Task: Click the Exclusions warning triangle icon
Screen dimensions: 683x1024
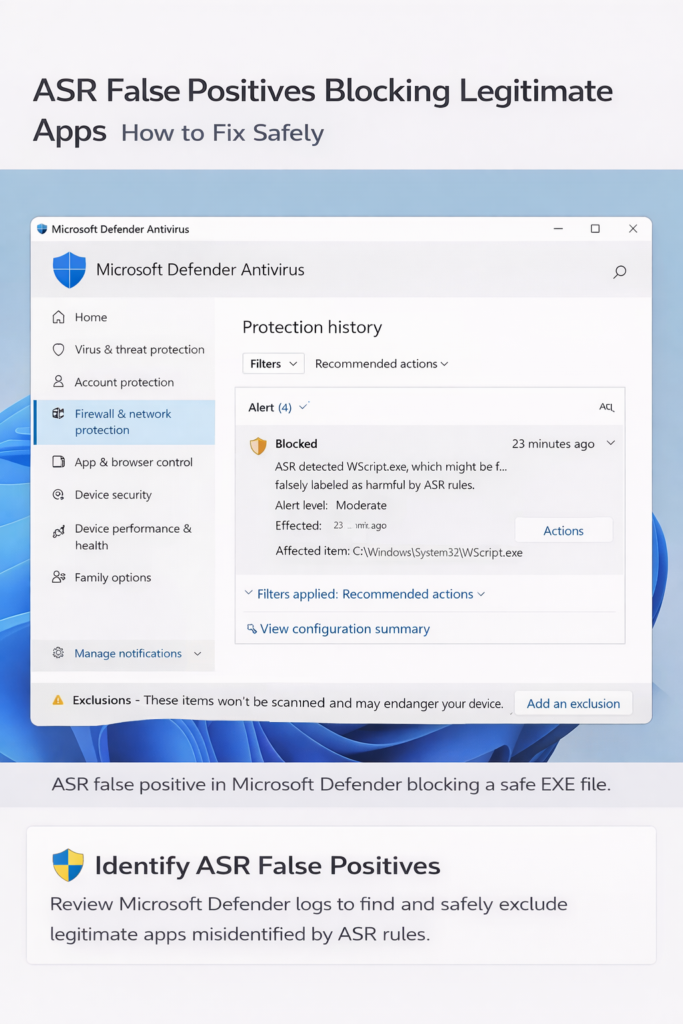Action: coord(58,700)
